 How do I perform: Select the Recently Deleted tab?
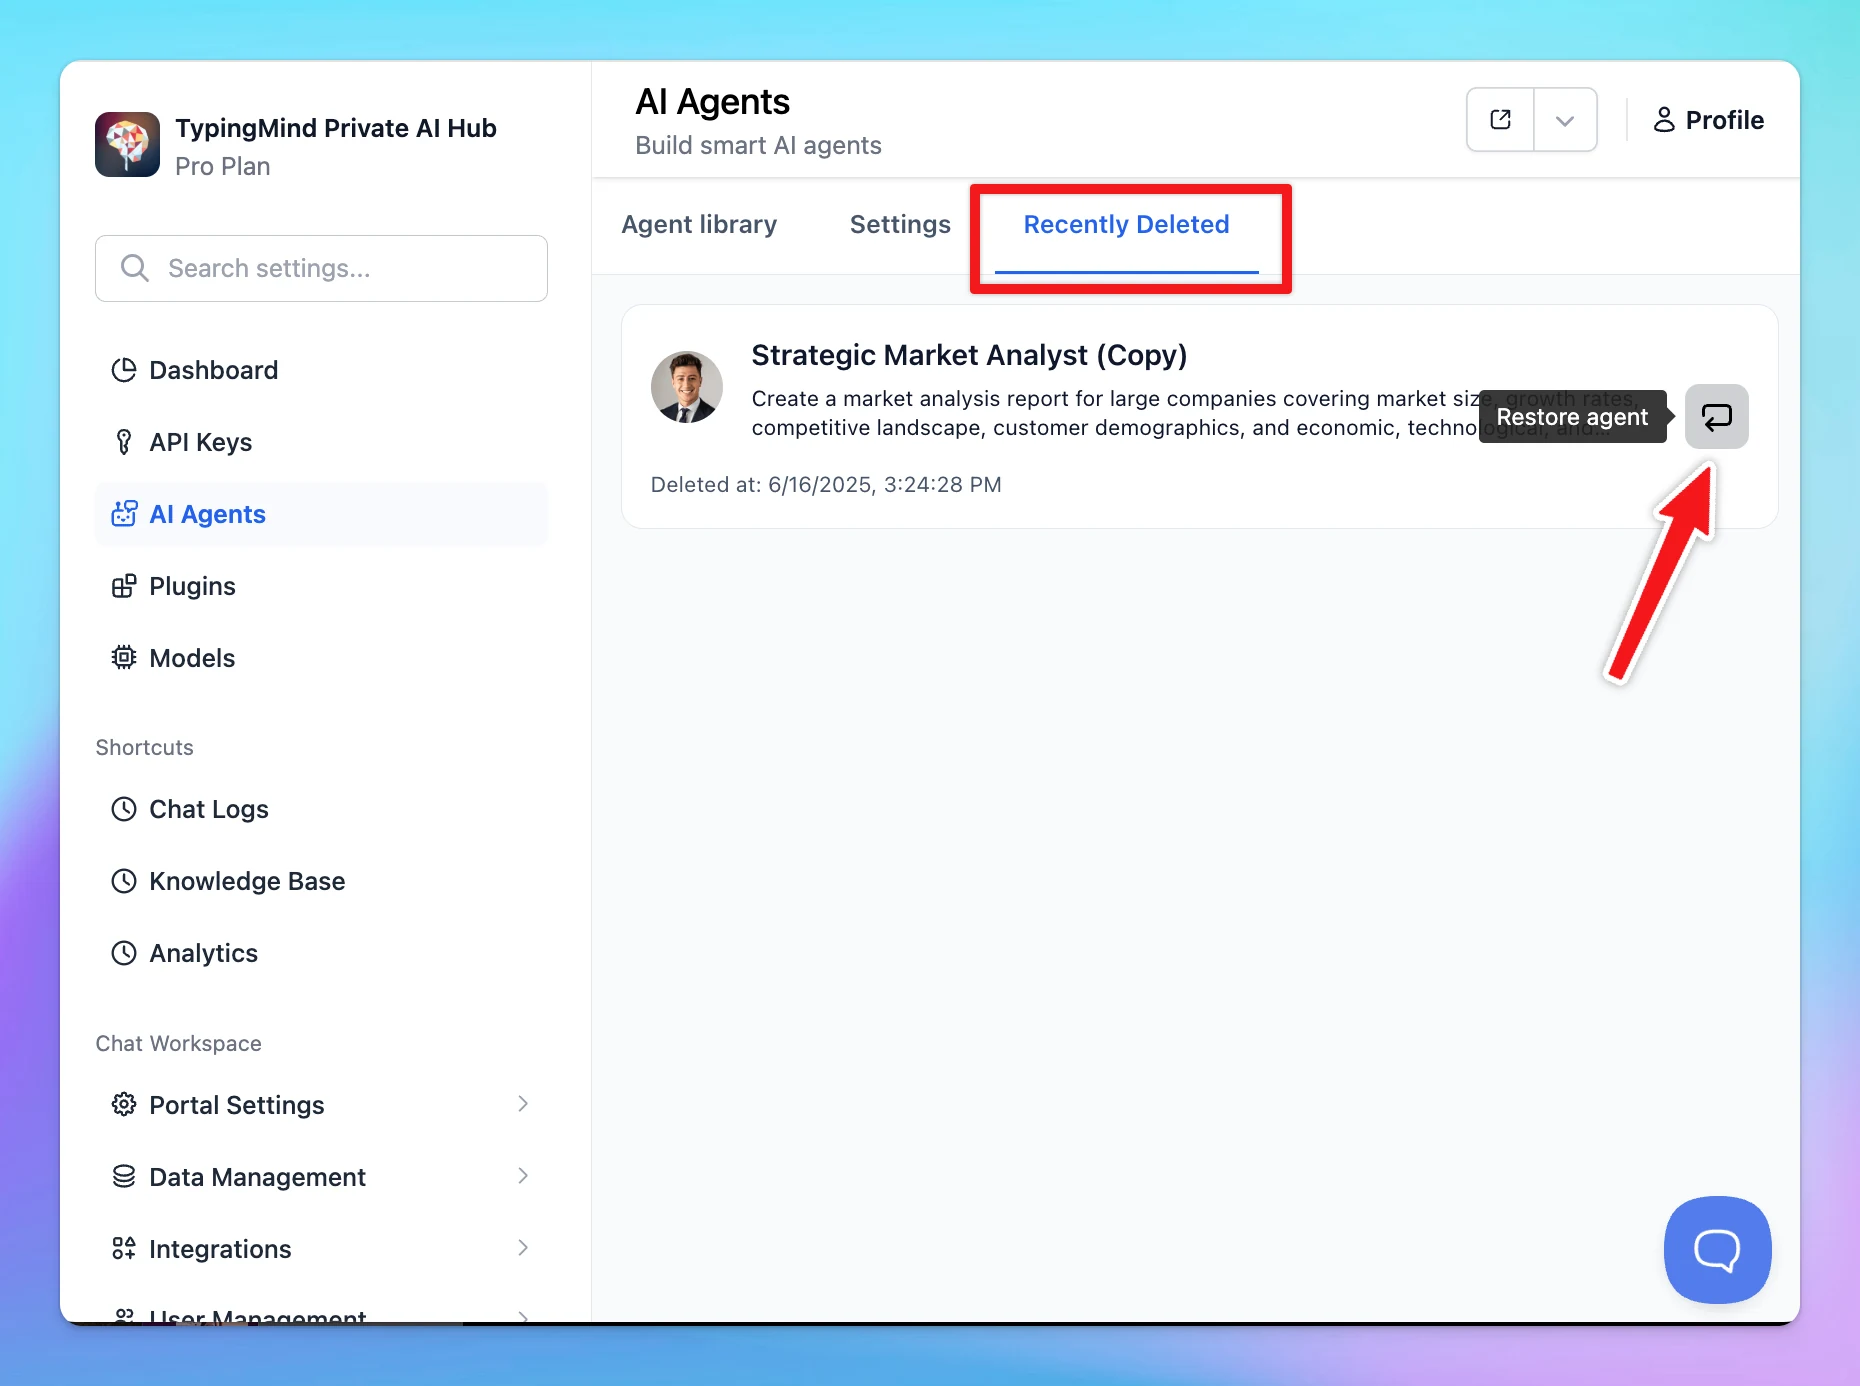[1126, 225]
